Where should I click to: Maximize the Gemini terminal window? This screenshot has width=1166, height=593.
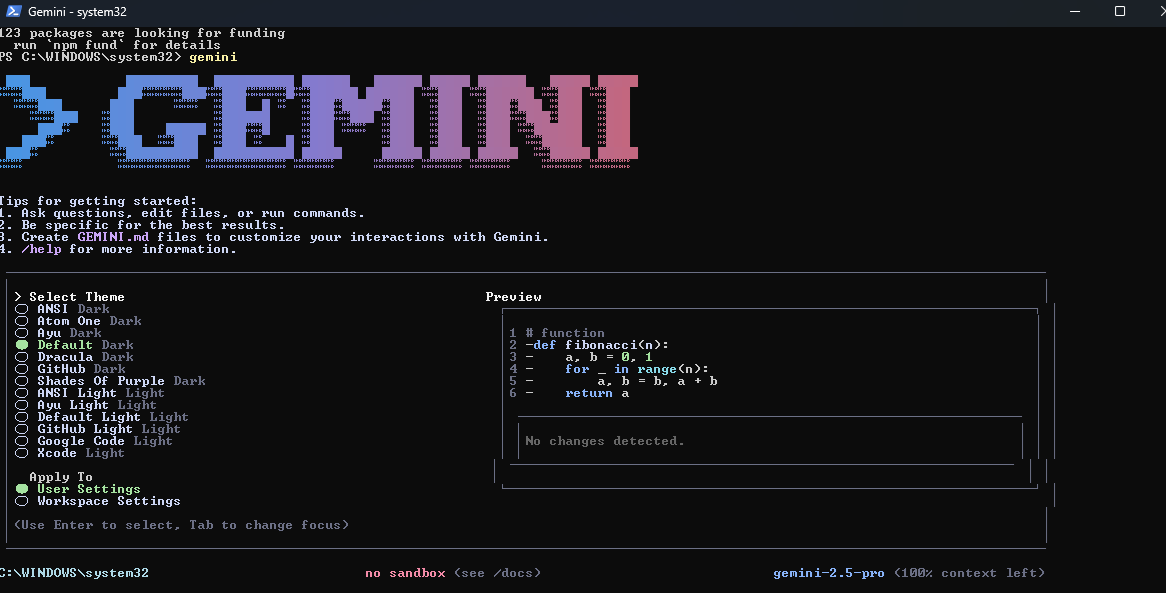1120,11
